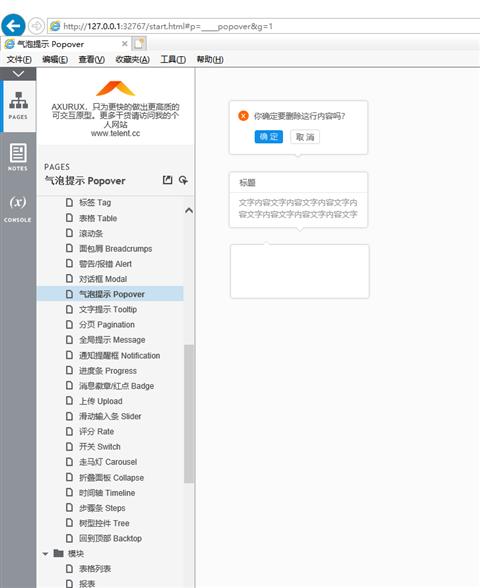The height and width of the screenshot is (588, 480).
Task: Open the 文件(F) menu
Action: coord(19,60)
